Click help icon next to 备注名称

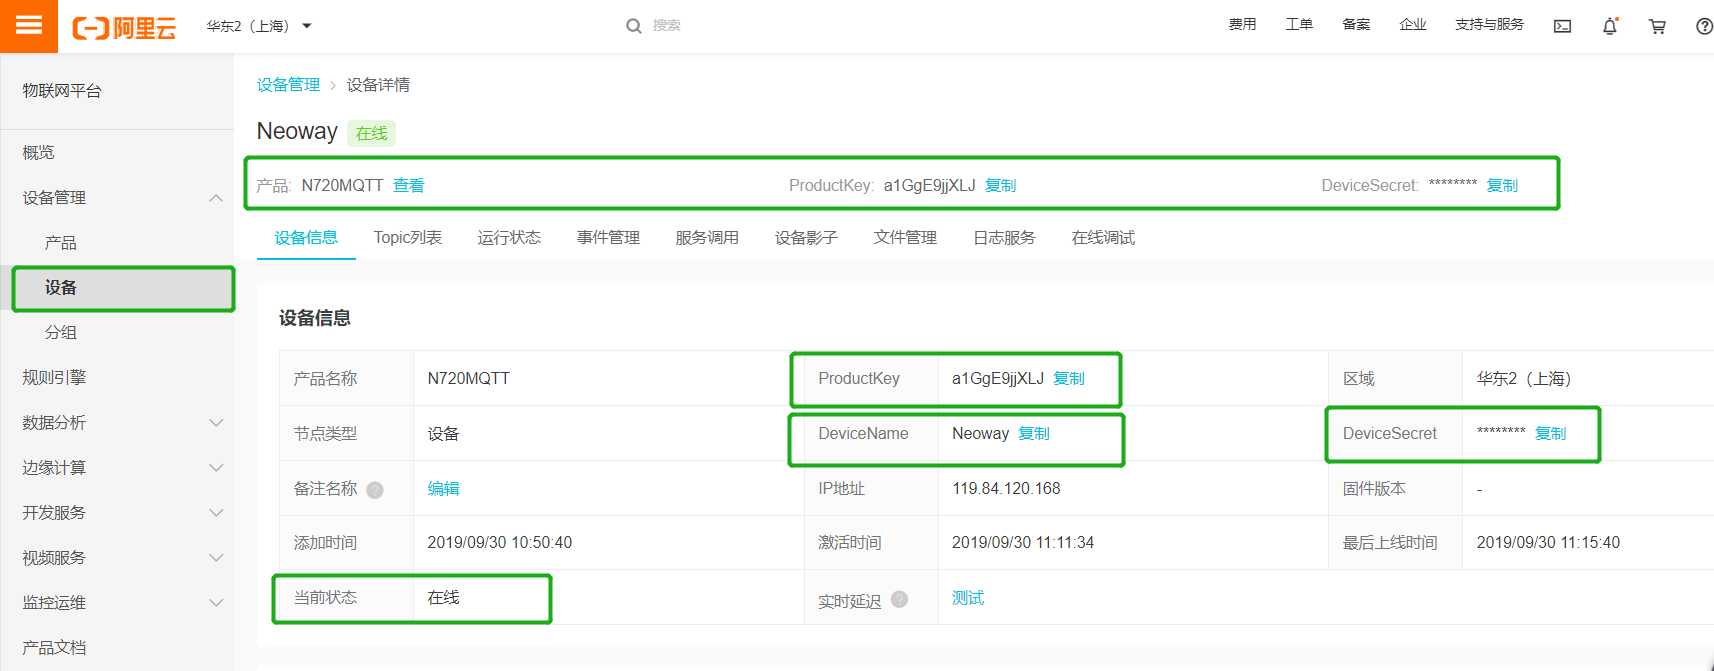375,490
